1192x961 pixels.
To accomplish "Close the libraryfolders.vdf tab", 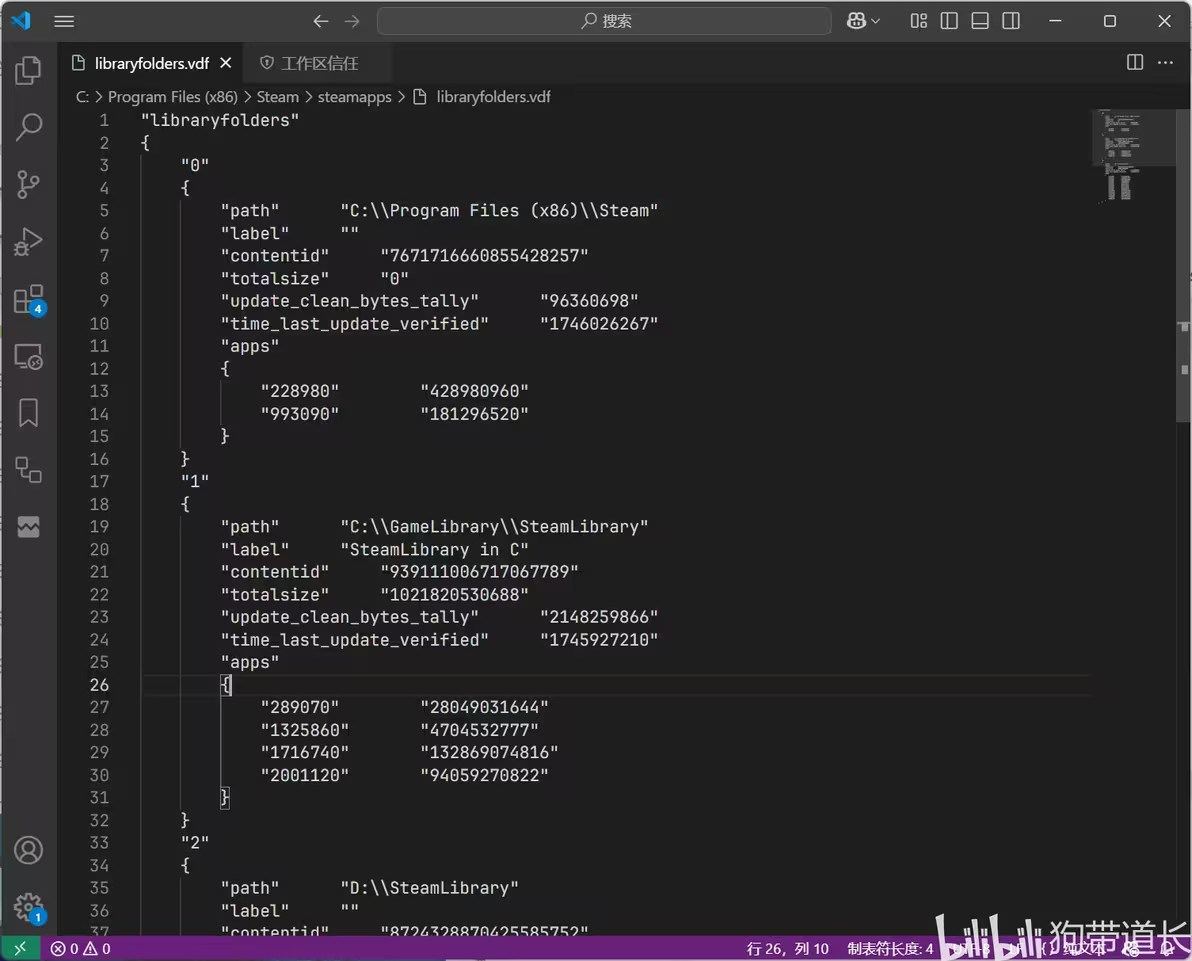I will (x=226, y=63).
